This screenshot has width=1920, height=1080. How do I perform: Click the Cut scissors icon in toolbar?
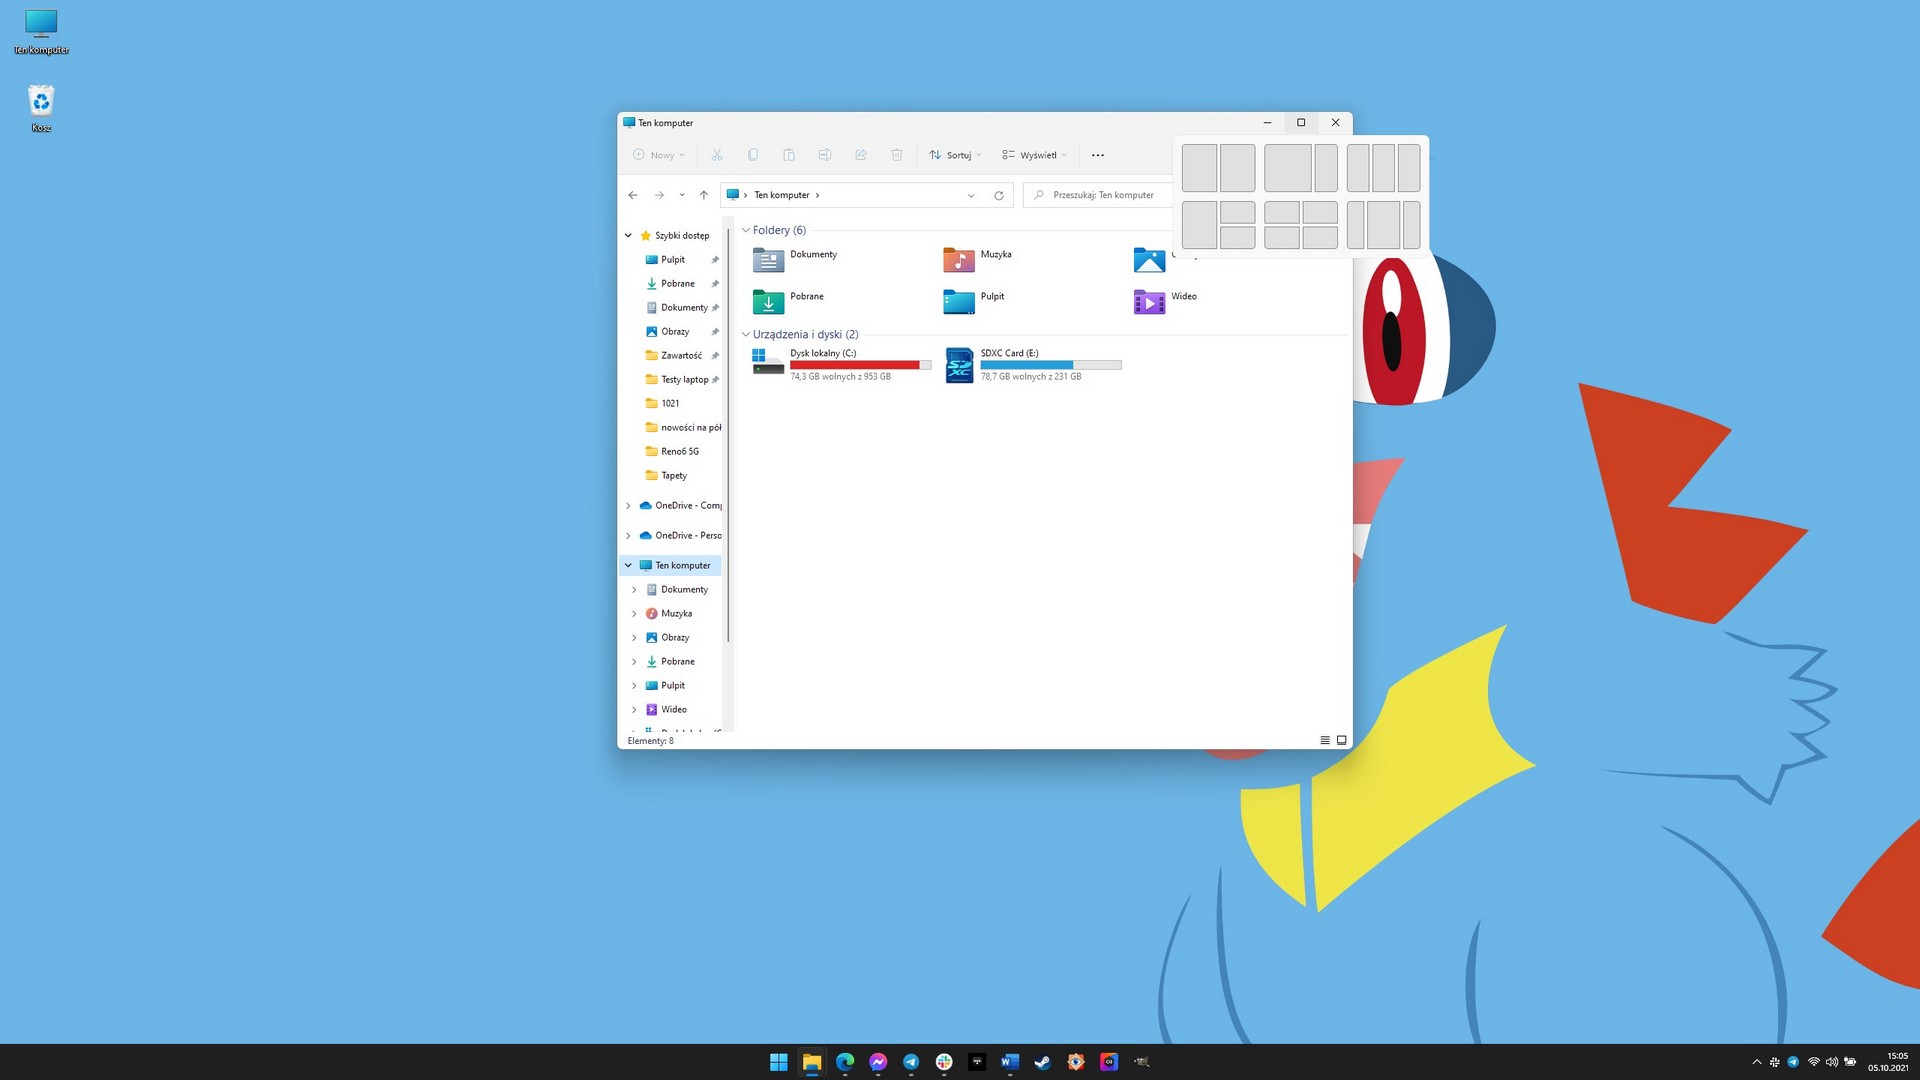716,155
